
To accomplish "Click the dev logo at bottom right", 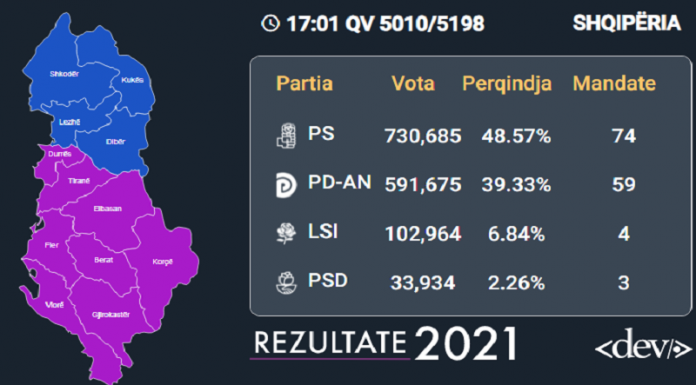I will coord(643,344).
